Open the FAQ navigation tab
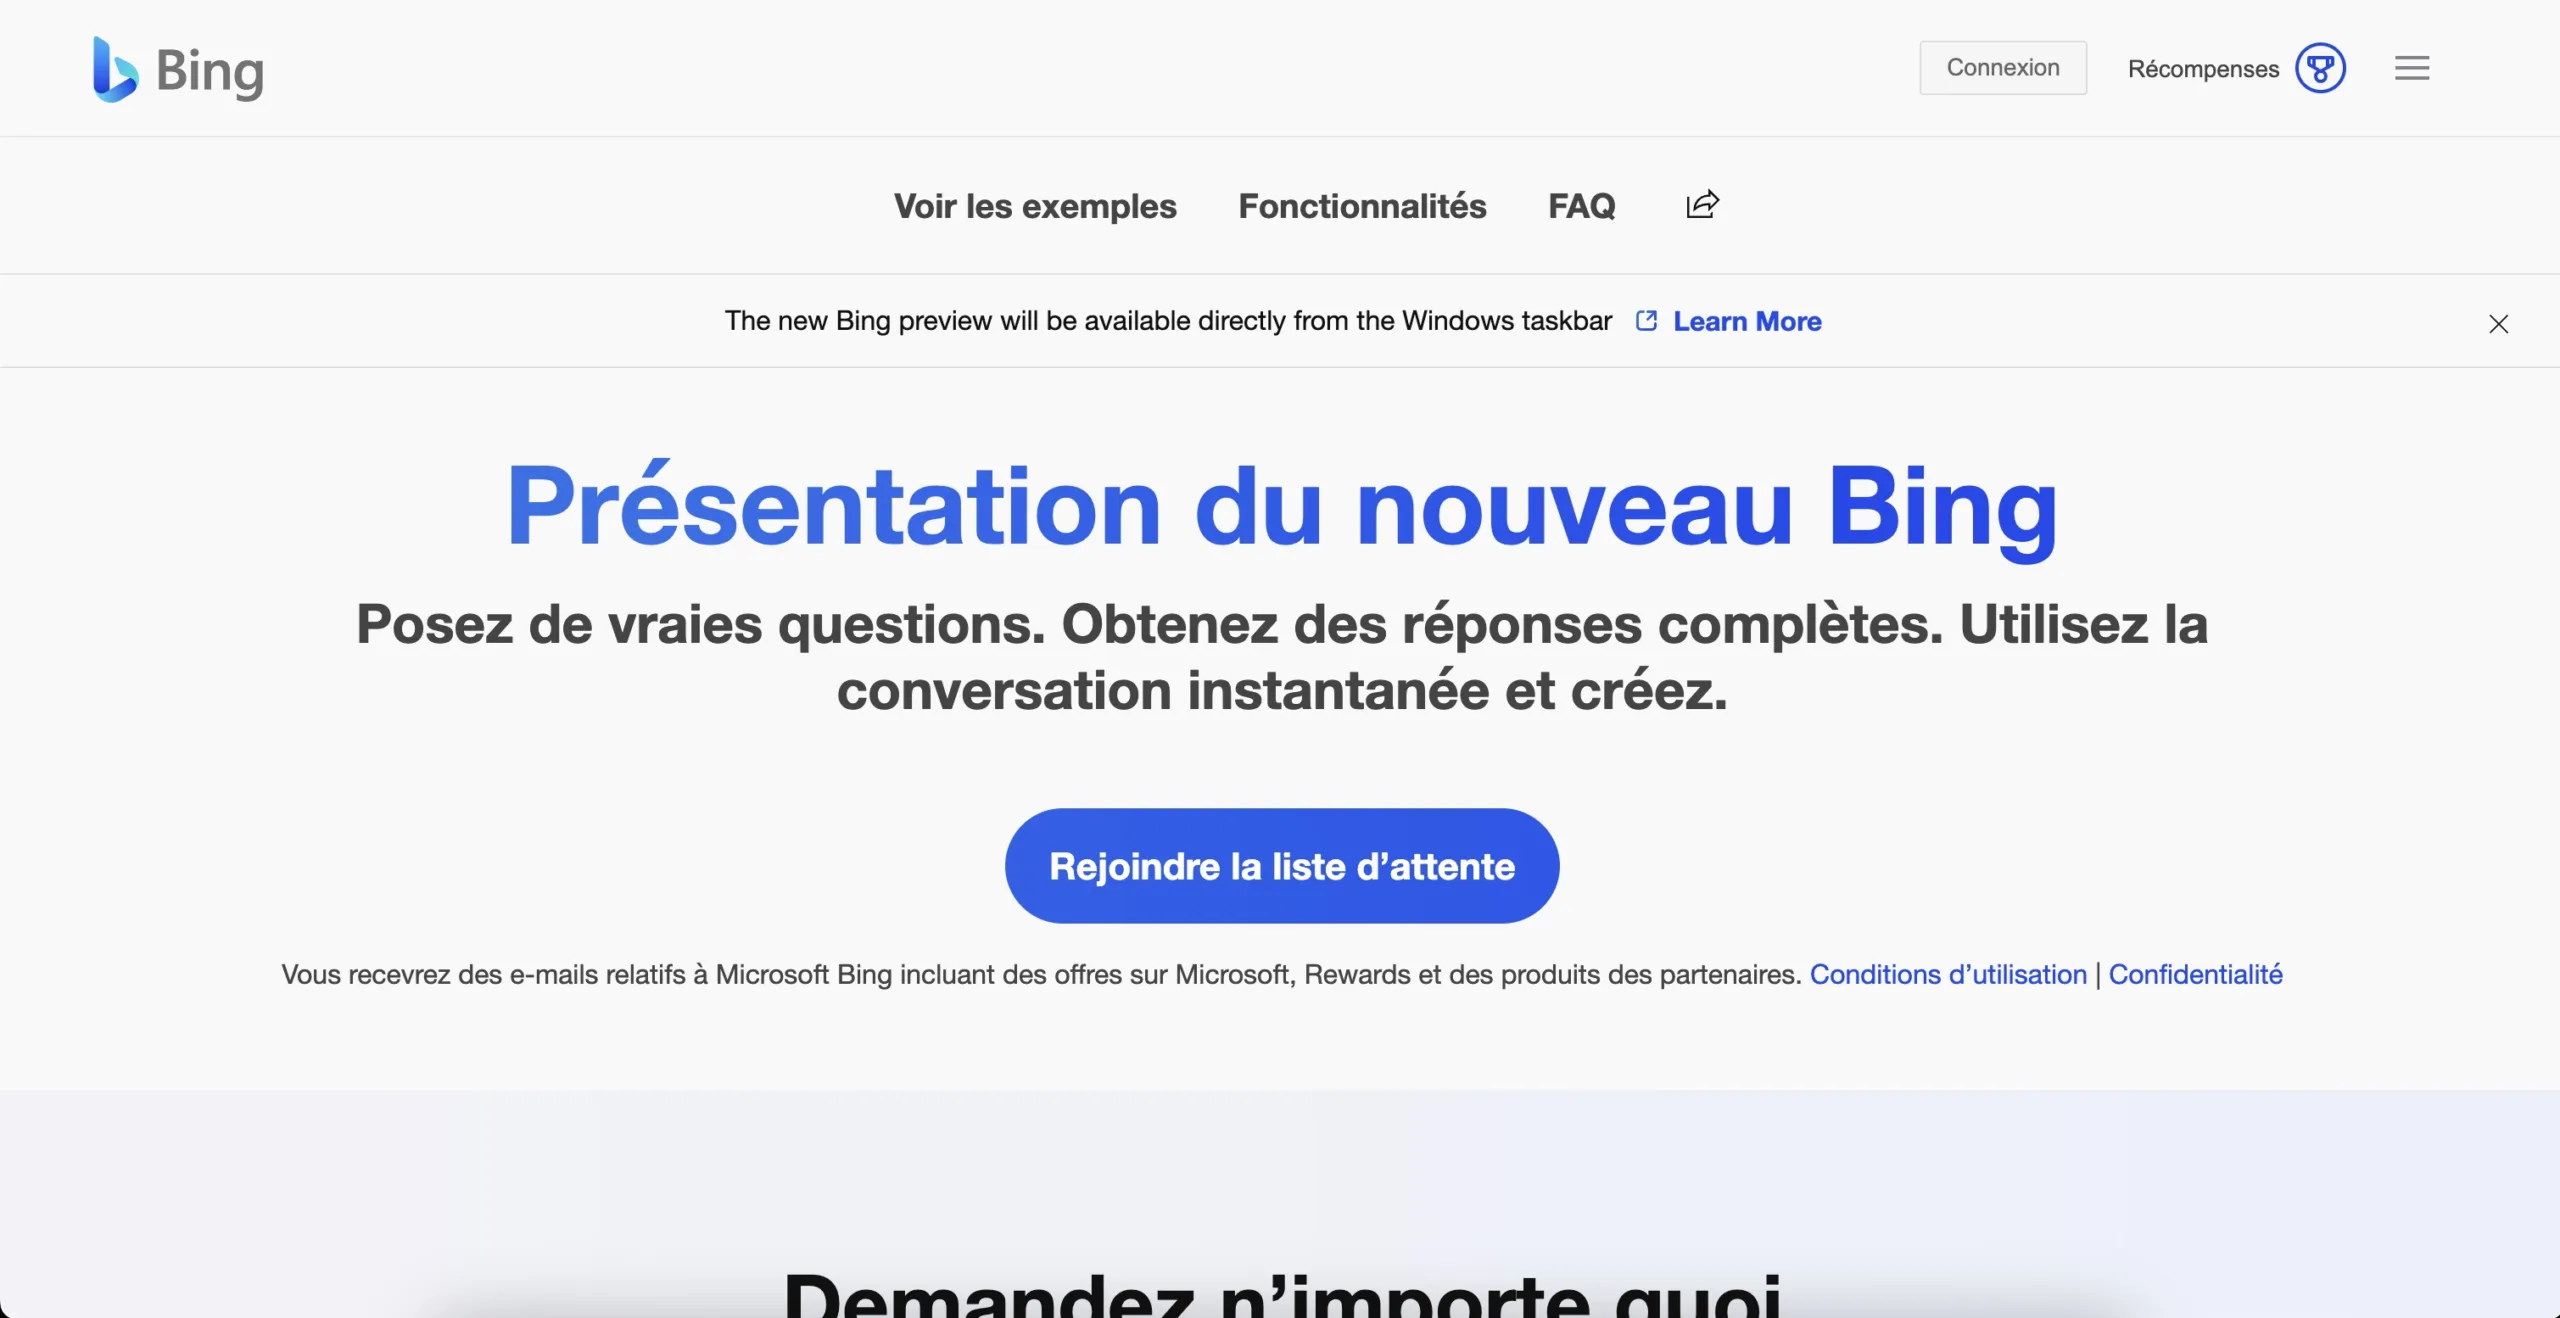This screenshot has height=1318, width=2560. tap(1580, 205)
